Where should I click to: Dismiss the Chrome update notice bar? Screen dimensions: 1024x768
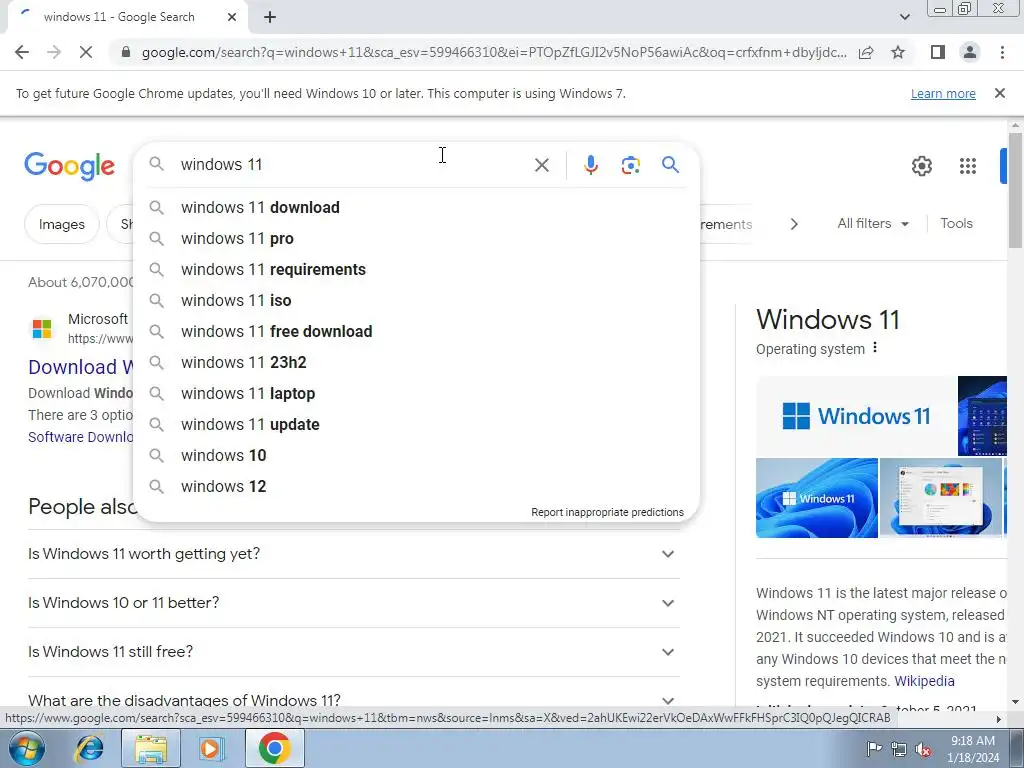(x=999, y=93)
